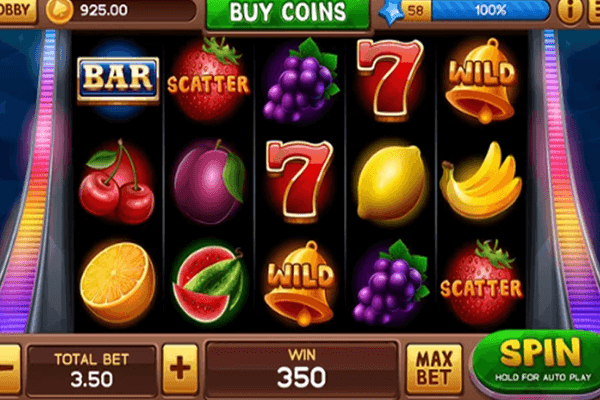Image resolution: width=600 pixels, height=400 pixels.
Task: Click the gold coin balance icon
Action: coord(59,11)
